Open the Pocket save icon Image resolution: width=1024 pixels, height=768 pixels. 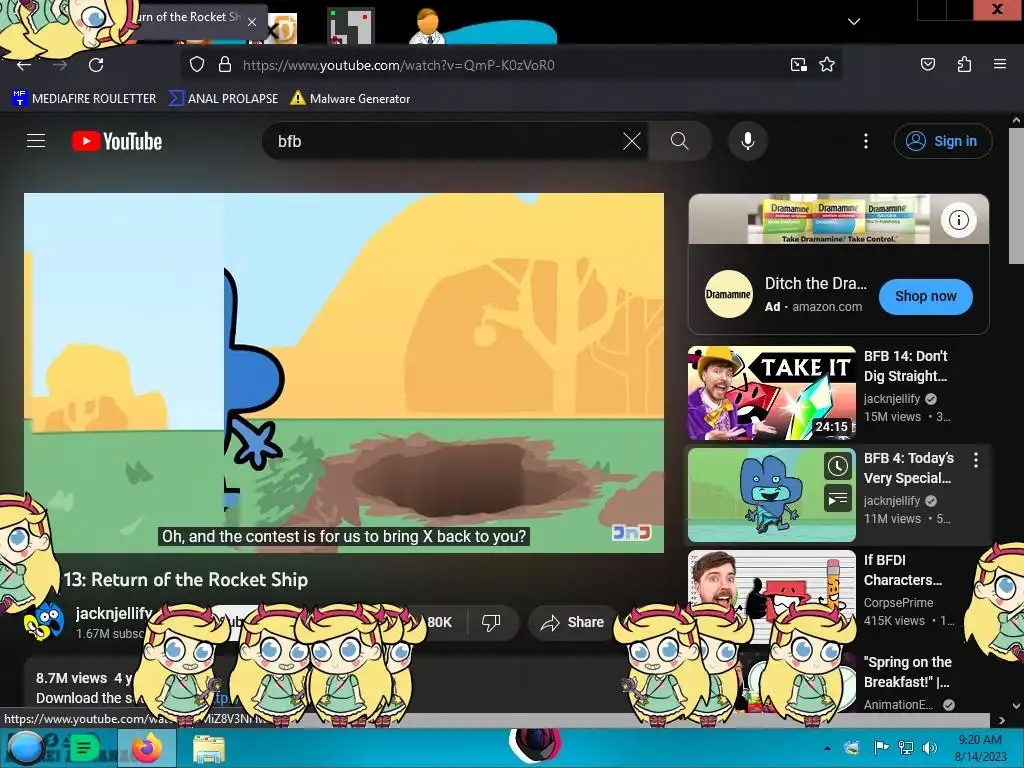click(927, 64)
